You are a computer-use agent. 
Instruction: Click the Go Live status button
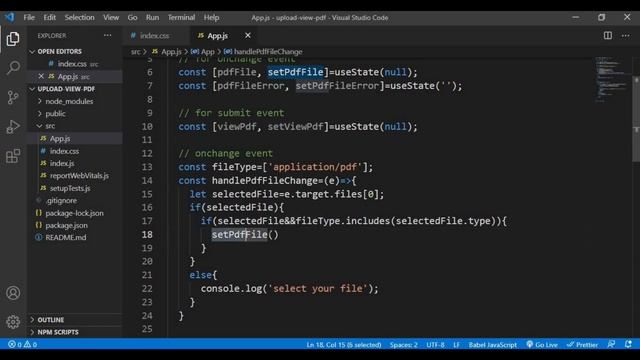(x=542, y=344)
